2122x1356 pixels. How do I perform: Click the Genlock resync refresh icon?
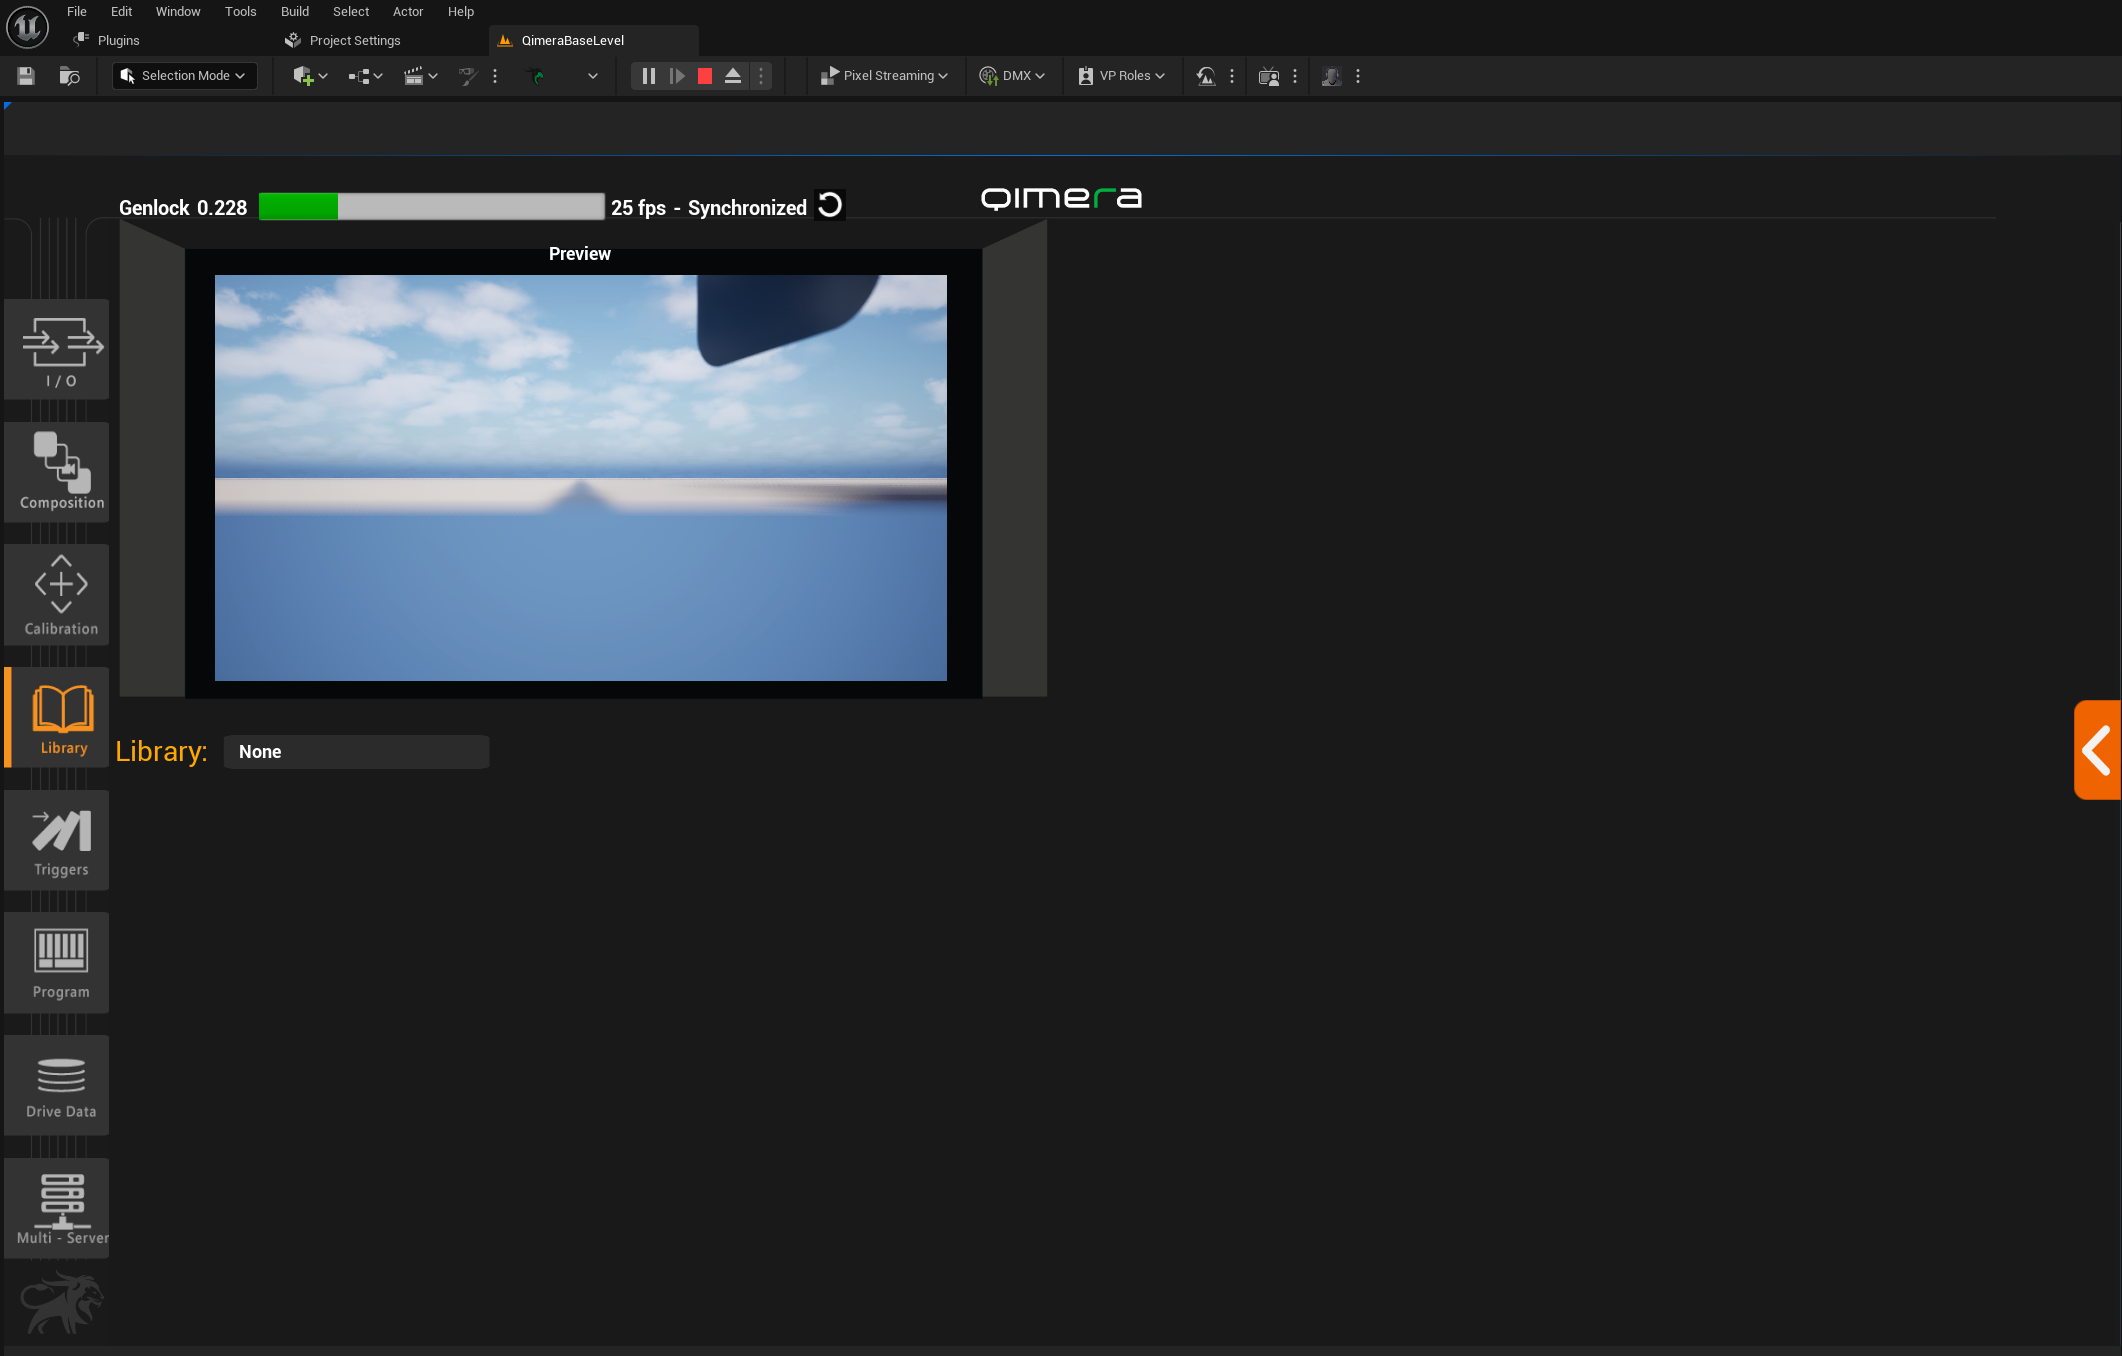tap(830, 206)
